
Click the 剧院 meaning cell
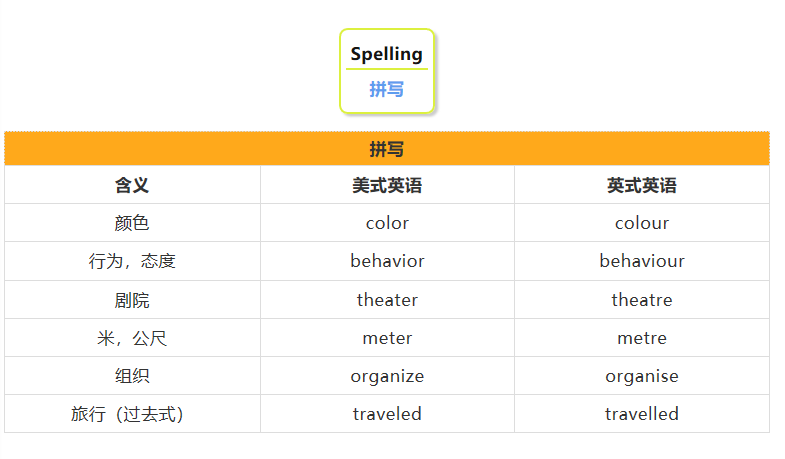tap(132, 300)
